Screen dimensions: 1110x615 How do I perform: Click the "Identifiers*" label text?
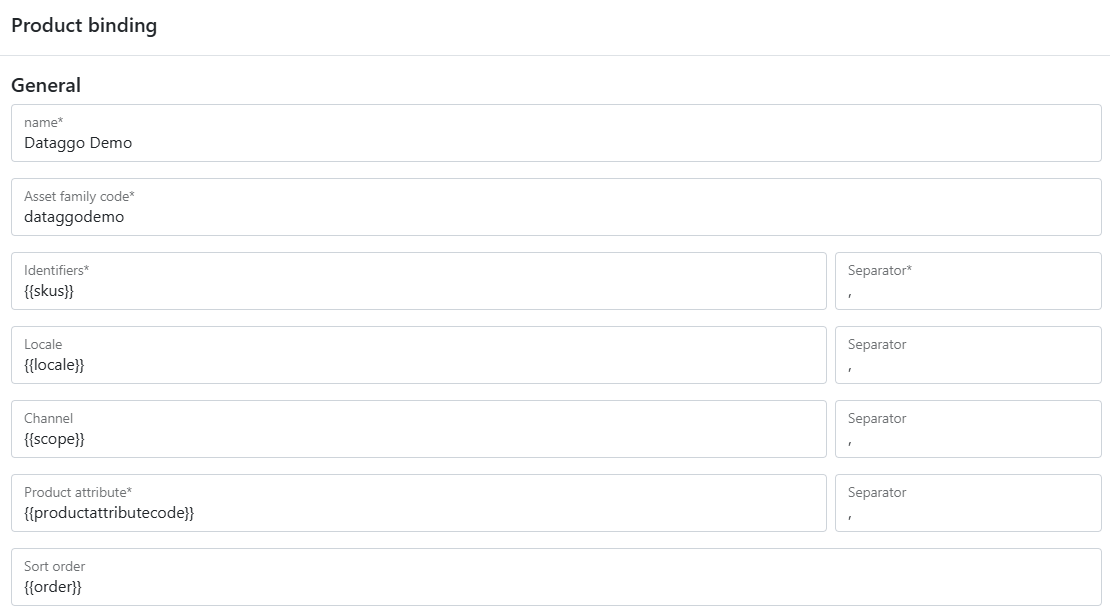(x=57, y=270)
